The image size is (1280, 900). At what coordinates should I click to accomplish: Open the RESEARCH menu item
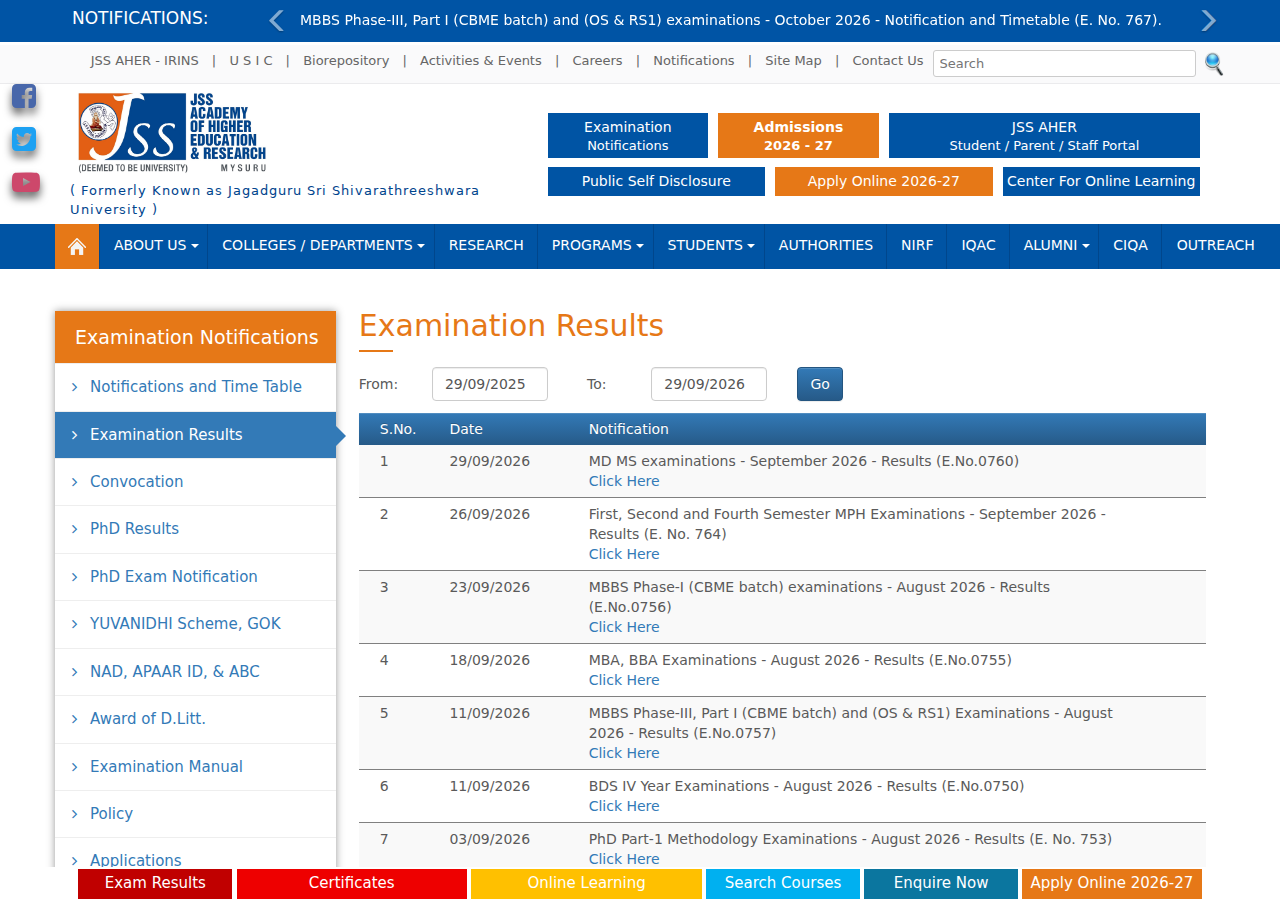point(486,246)
